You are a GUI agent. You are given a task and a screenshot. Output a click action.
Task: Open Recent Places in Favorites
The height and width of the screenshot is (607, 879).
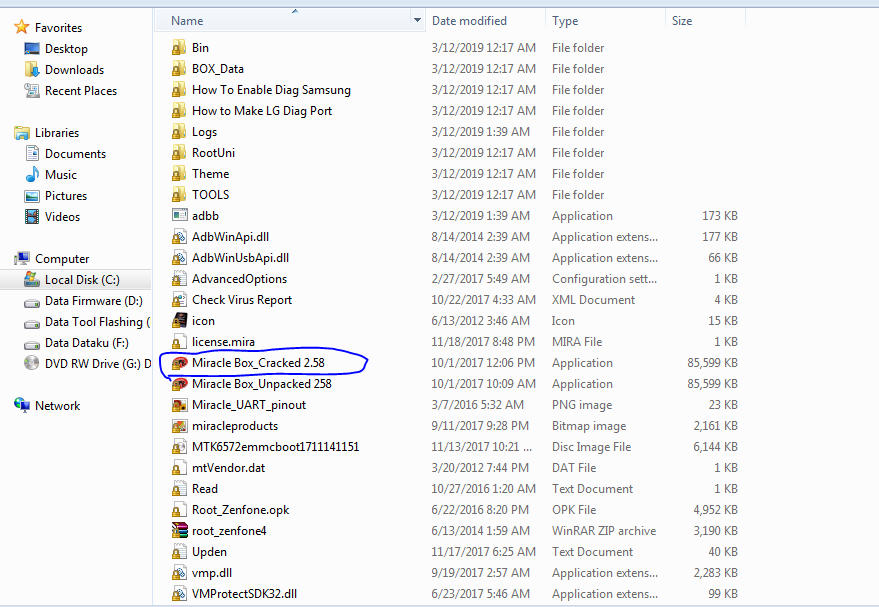81,91
